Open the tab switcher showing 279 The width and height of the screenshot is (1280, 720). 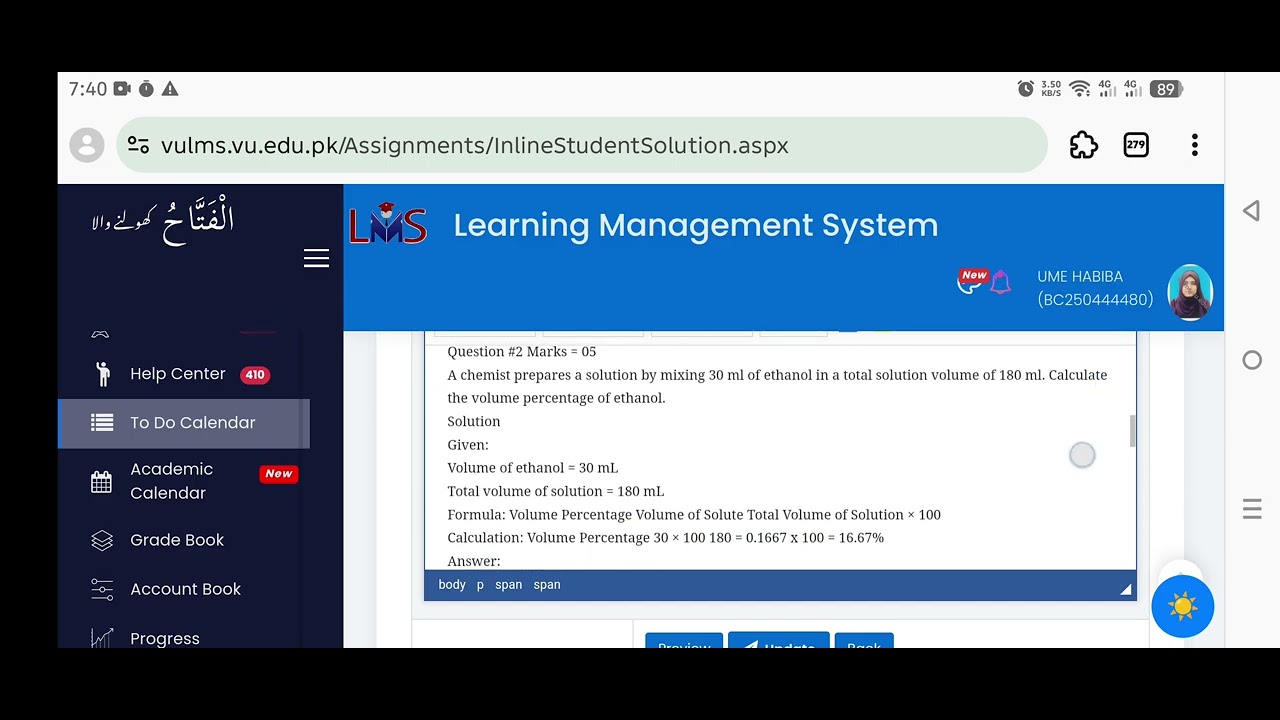[x=1136, y=145]
